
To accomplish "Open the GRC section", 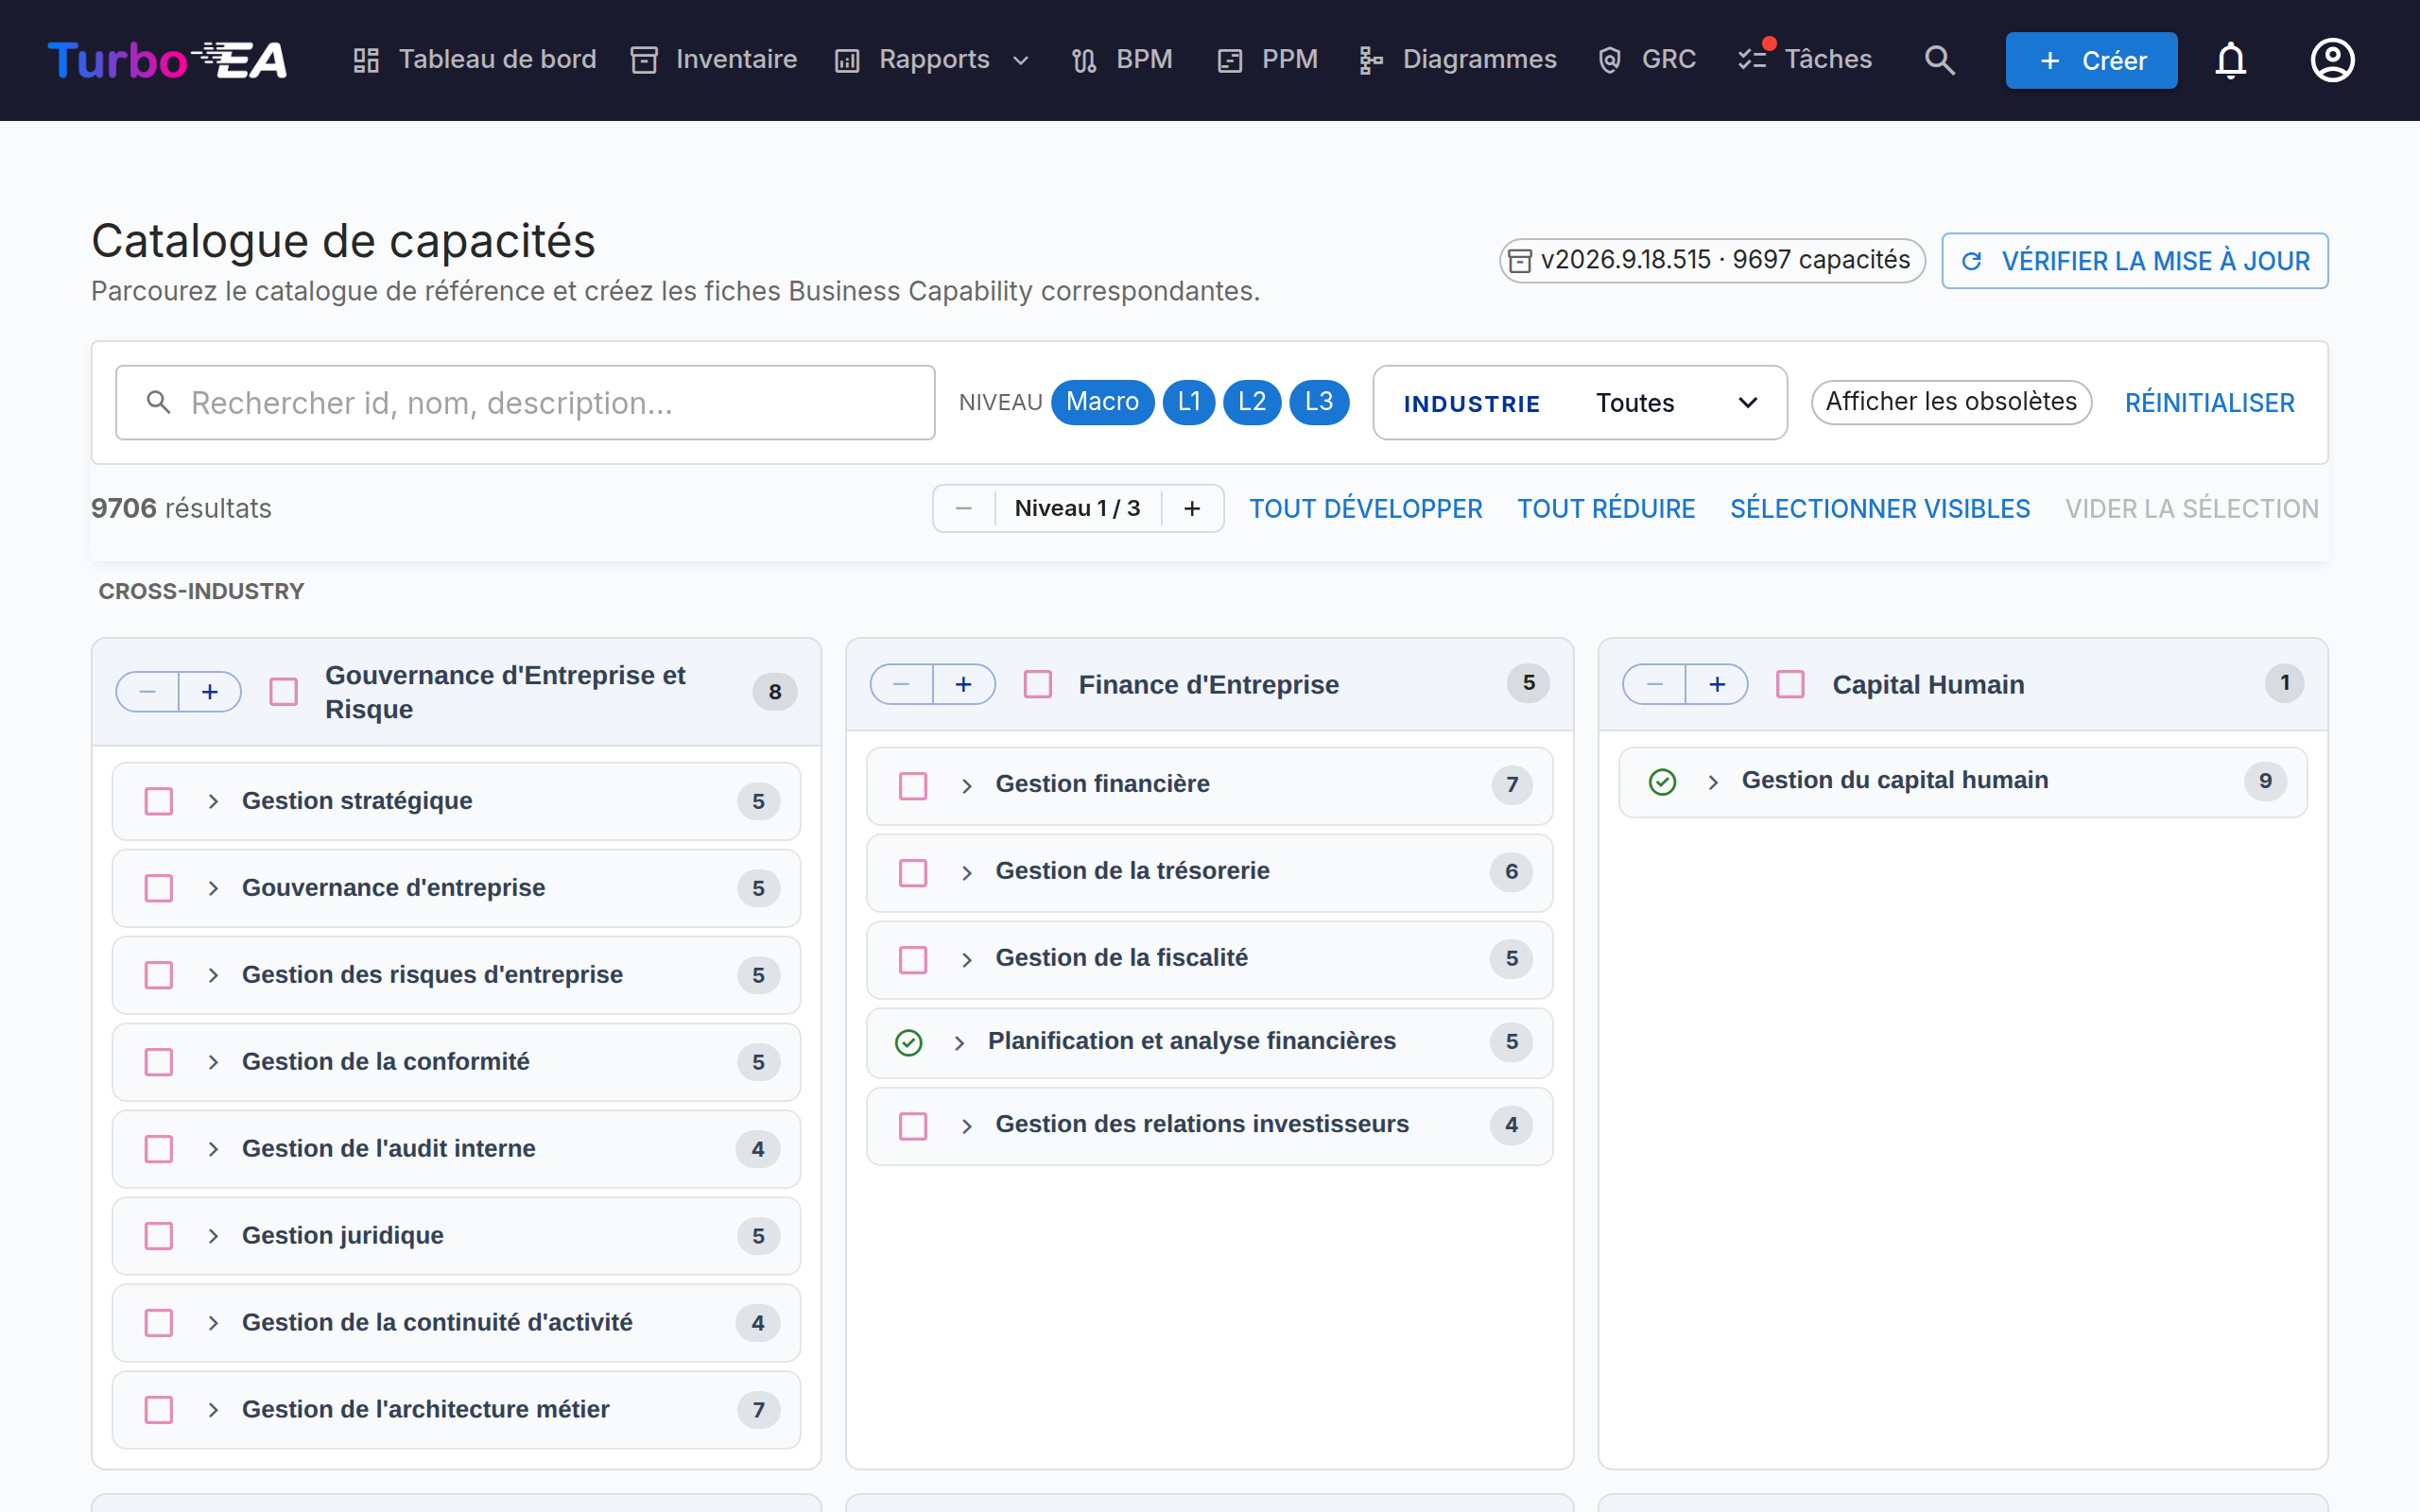I will (x=1646, y=59).
